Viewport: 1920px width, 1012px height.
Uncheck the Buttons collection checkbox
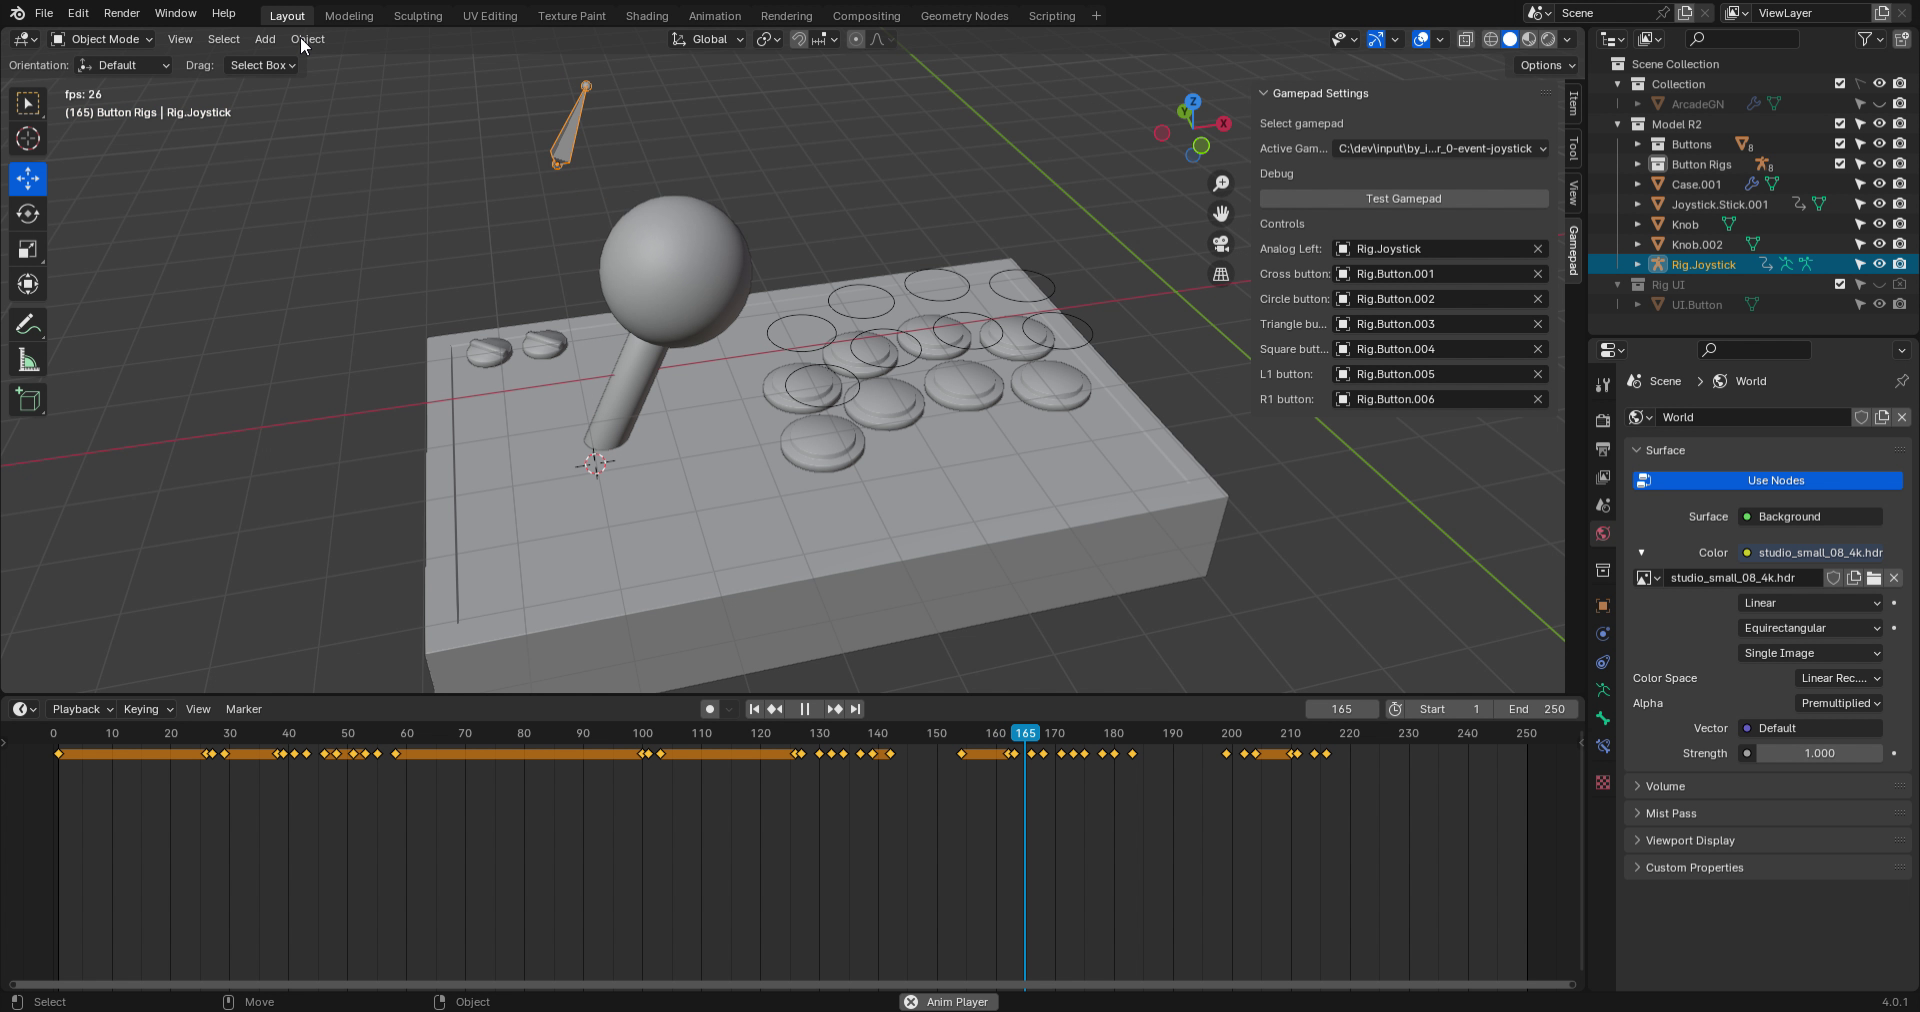[x=1838, y=144]
